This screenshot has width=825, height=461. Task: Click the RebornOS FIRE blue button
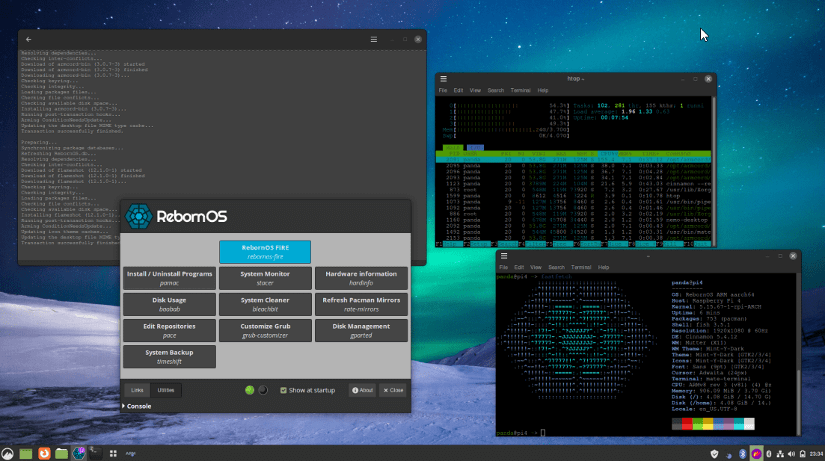265,252
